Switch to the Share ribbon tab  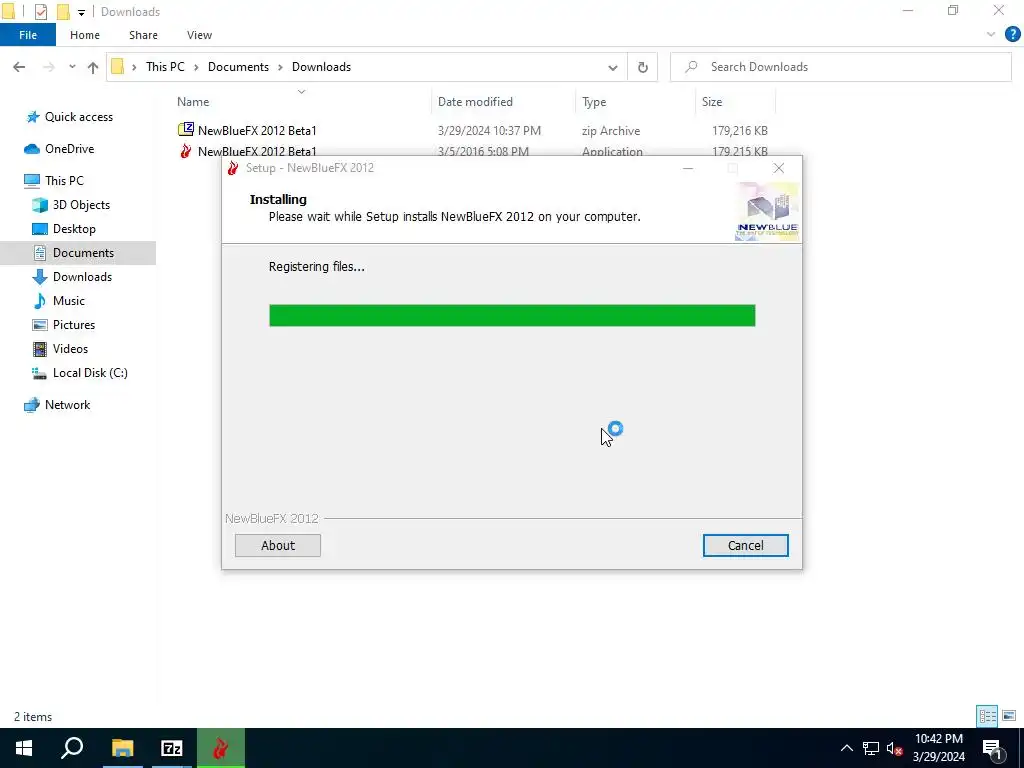[143, 35]
